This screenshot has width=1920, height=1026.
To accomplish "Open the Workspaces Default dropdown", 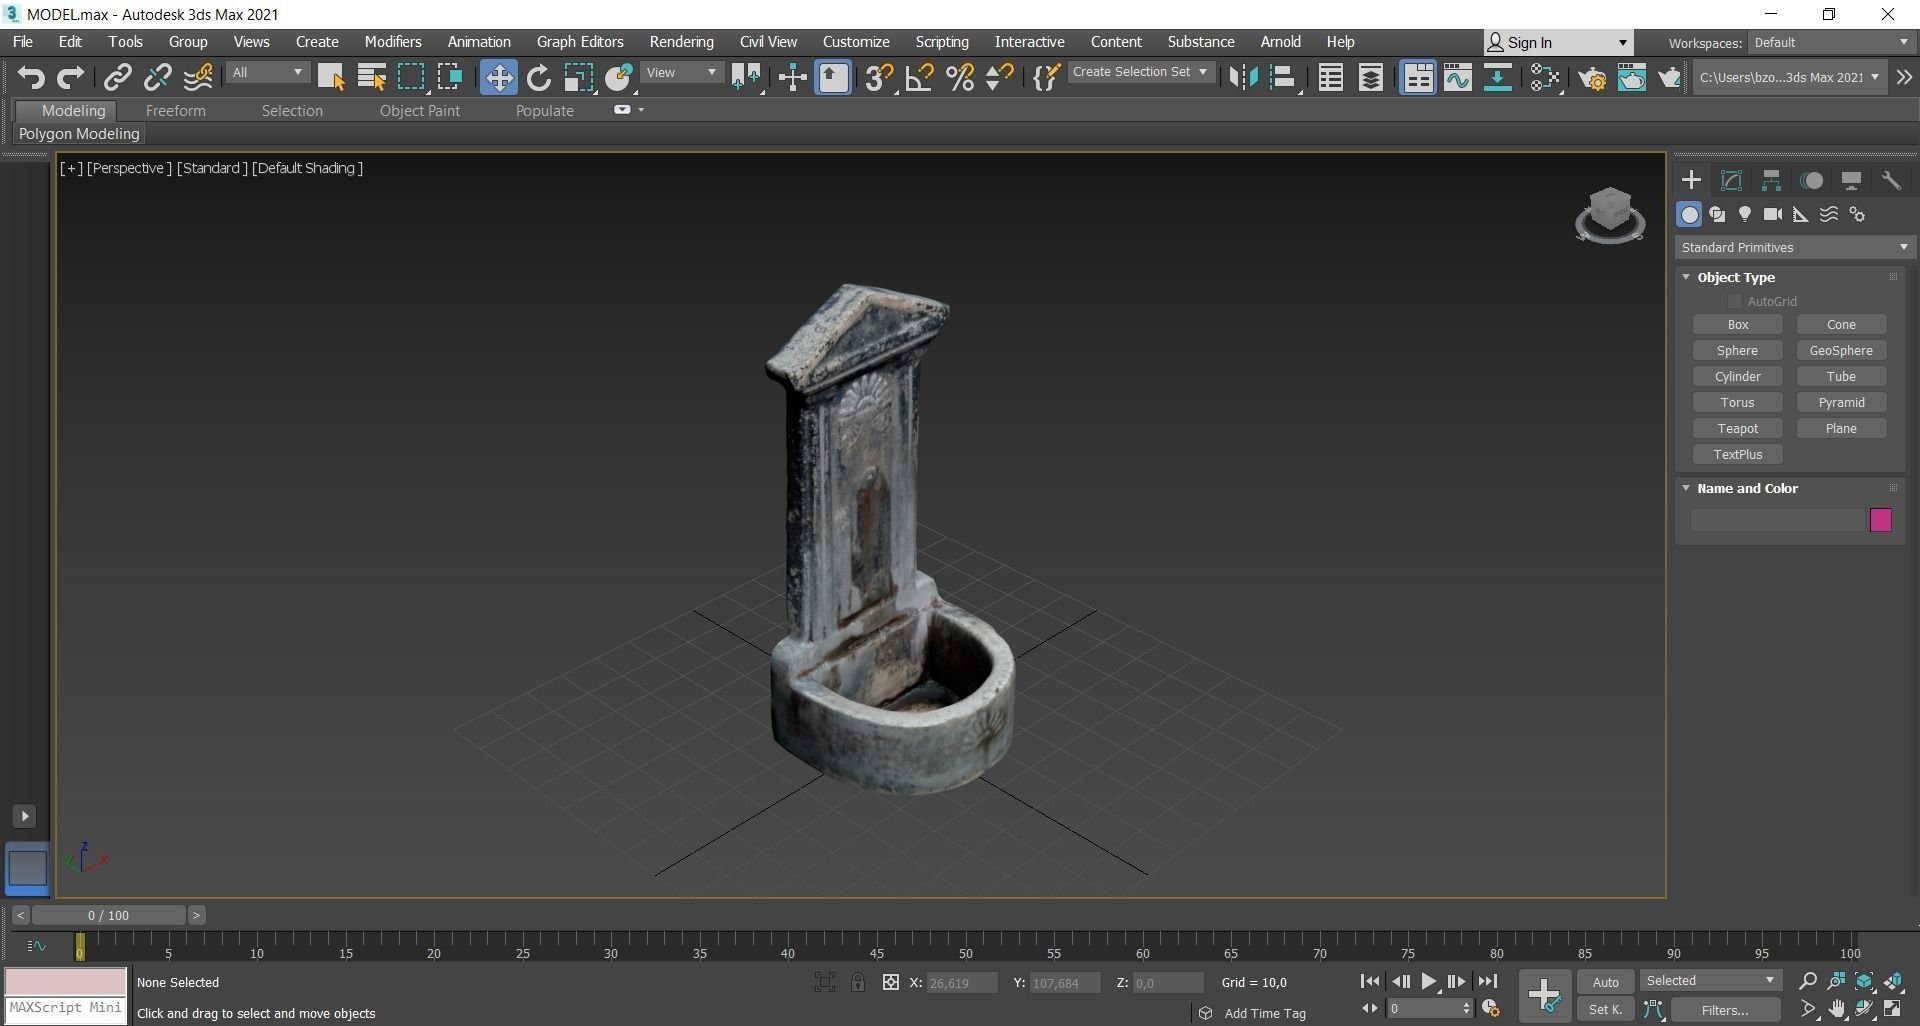I will (1830, 42).
